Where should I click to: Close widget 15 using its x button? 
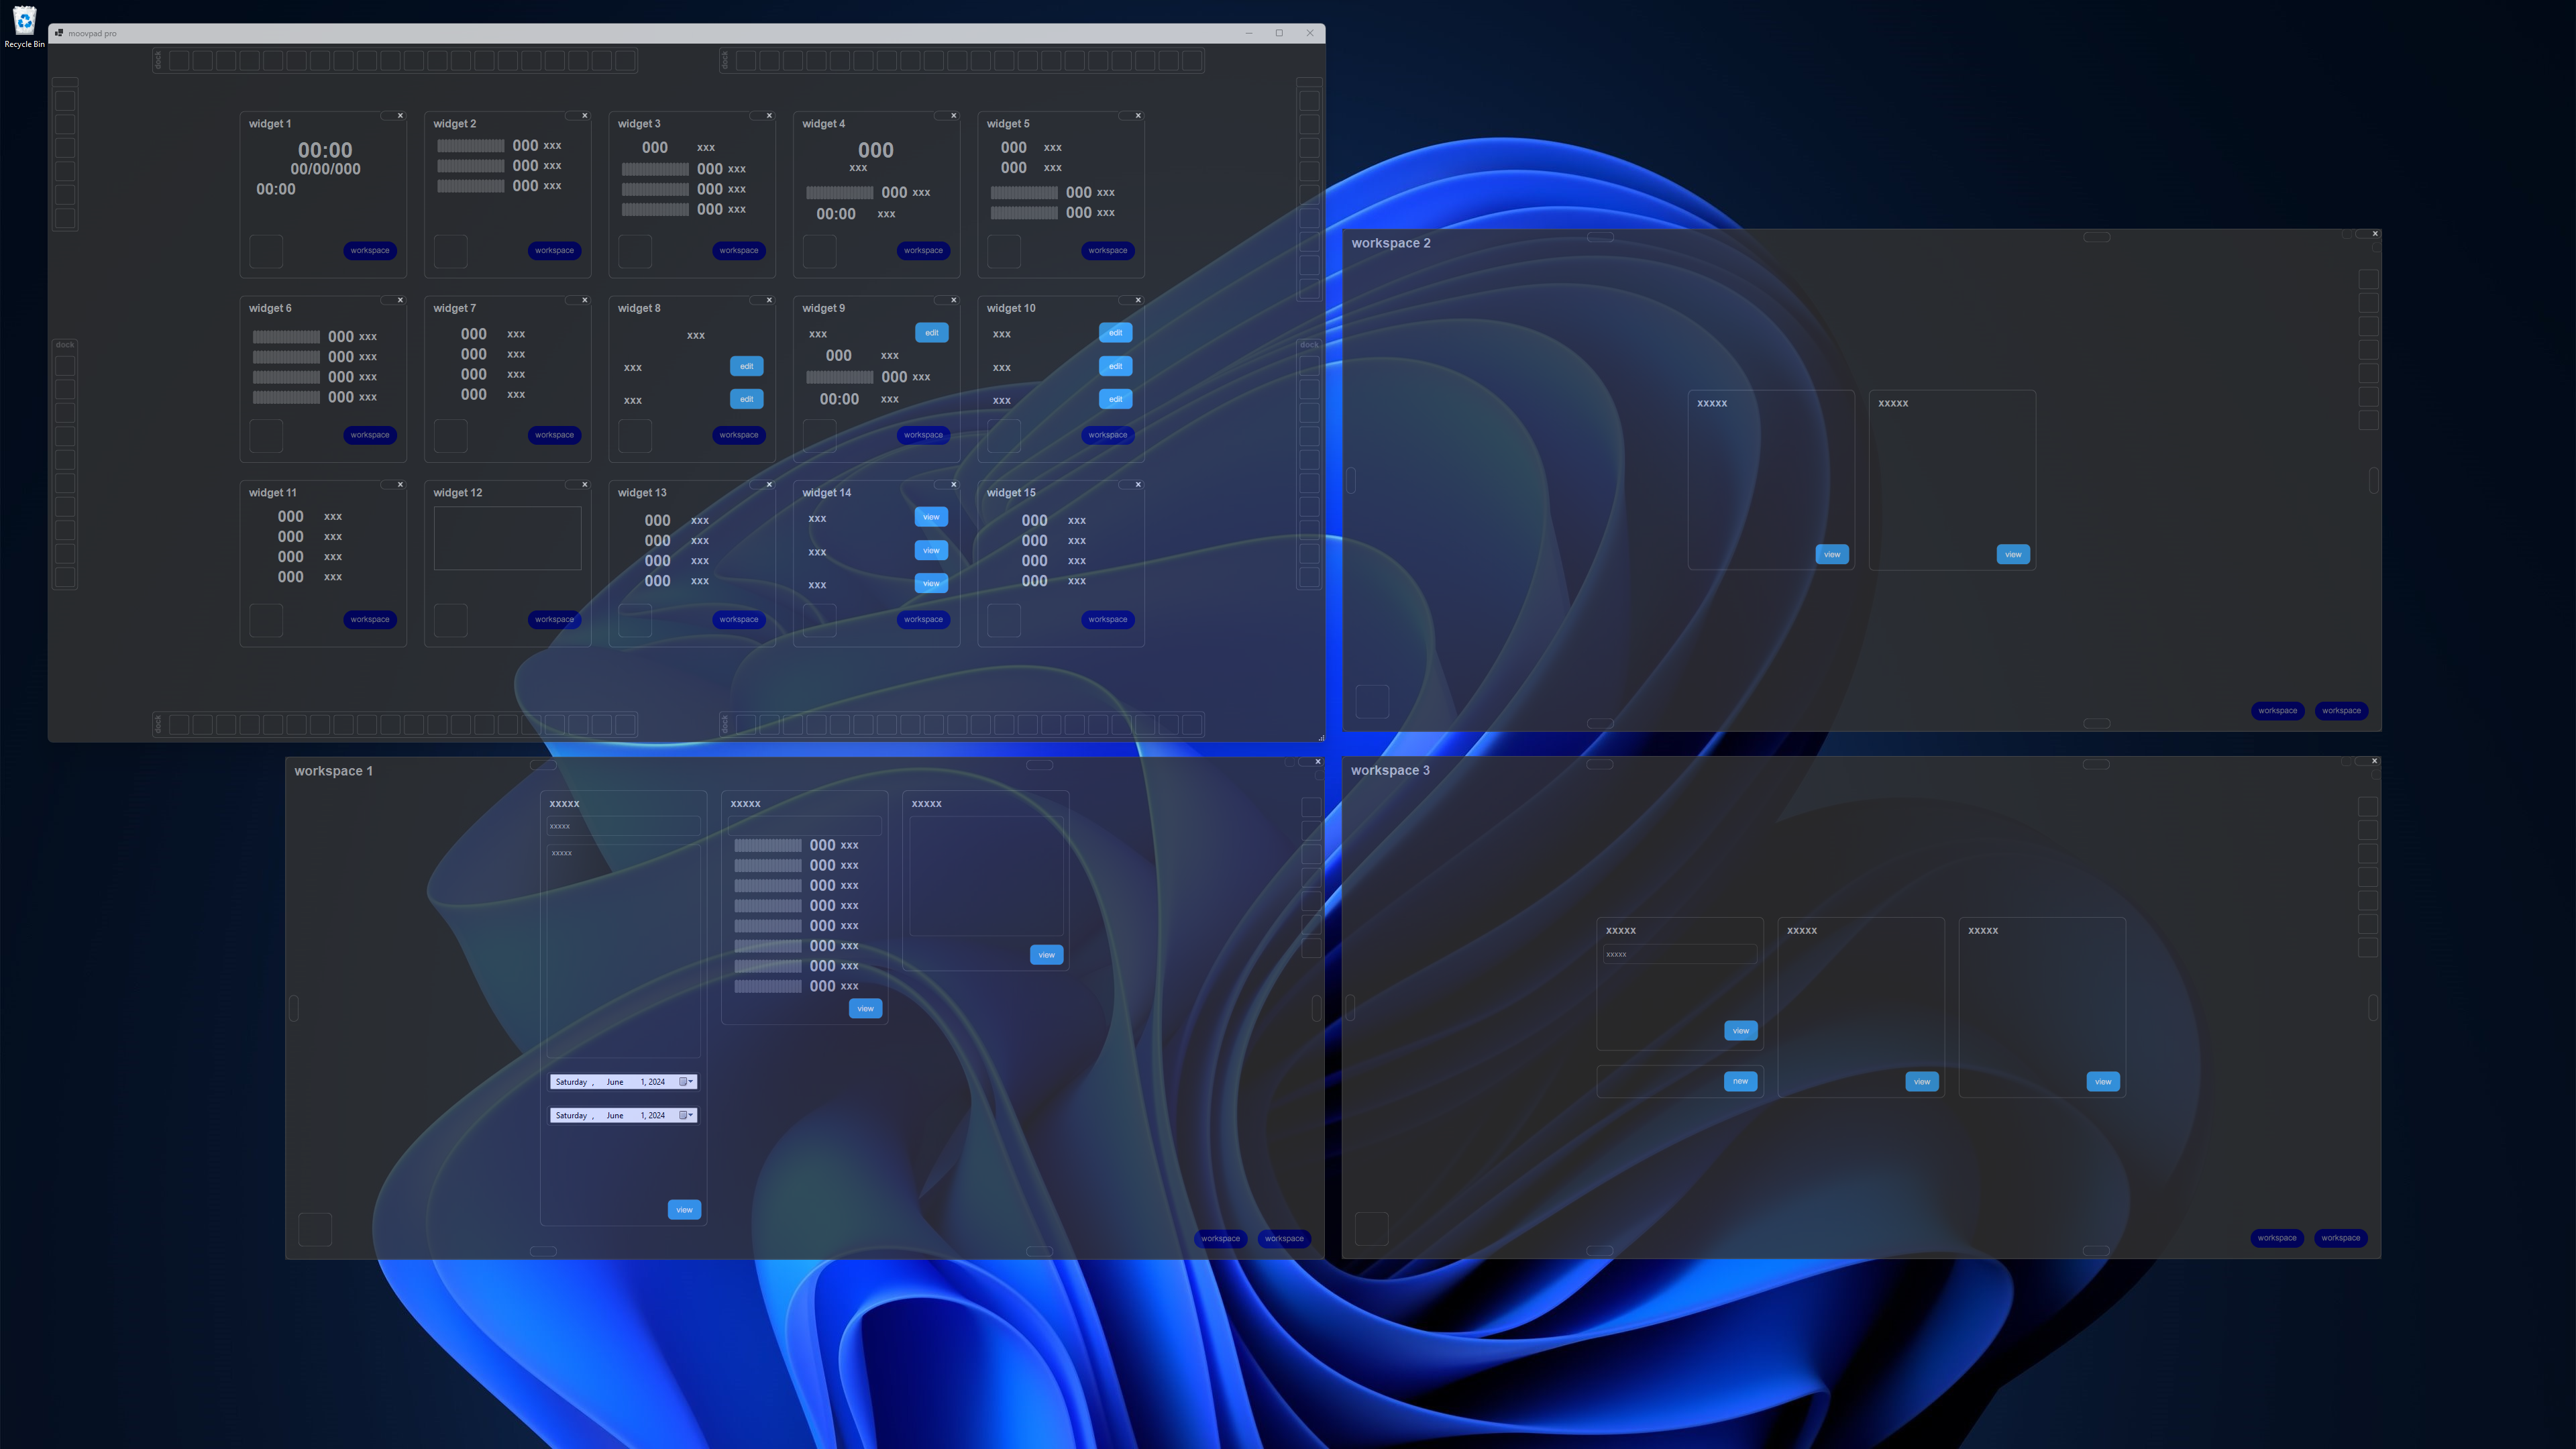pos(1138,485)
